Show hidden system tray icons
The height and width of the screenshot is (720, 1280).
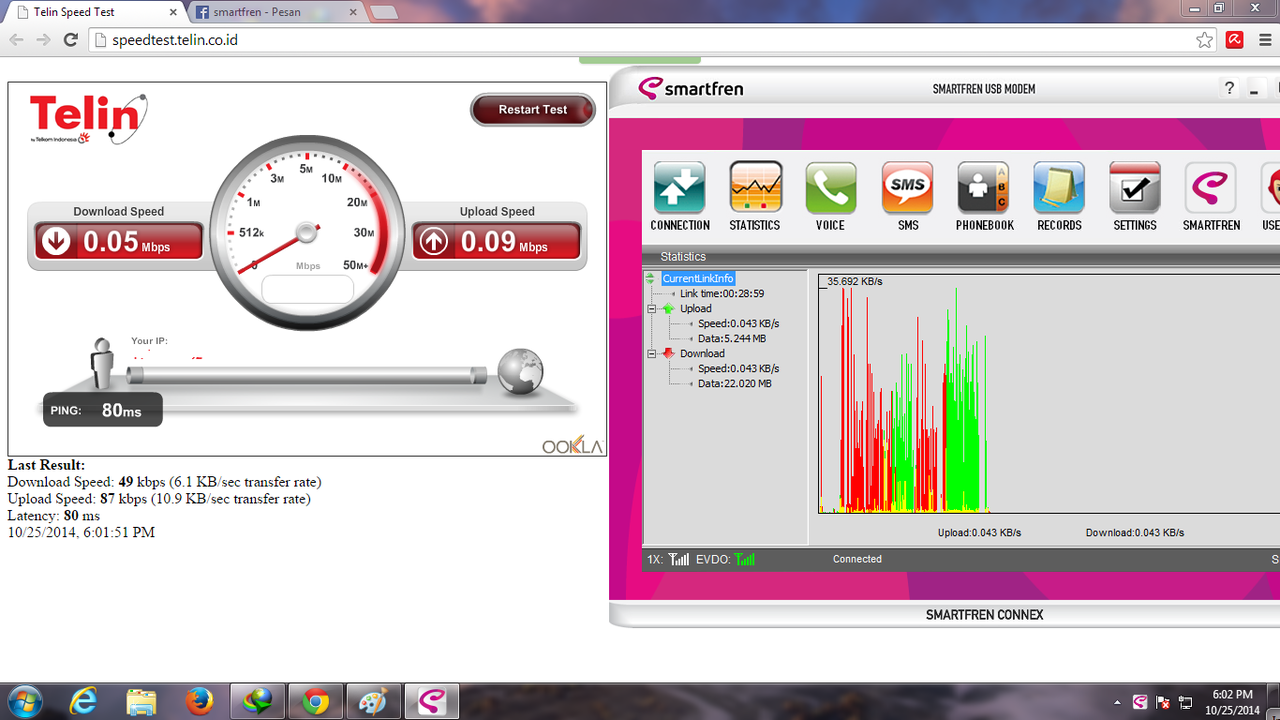point(1117,702)
